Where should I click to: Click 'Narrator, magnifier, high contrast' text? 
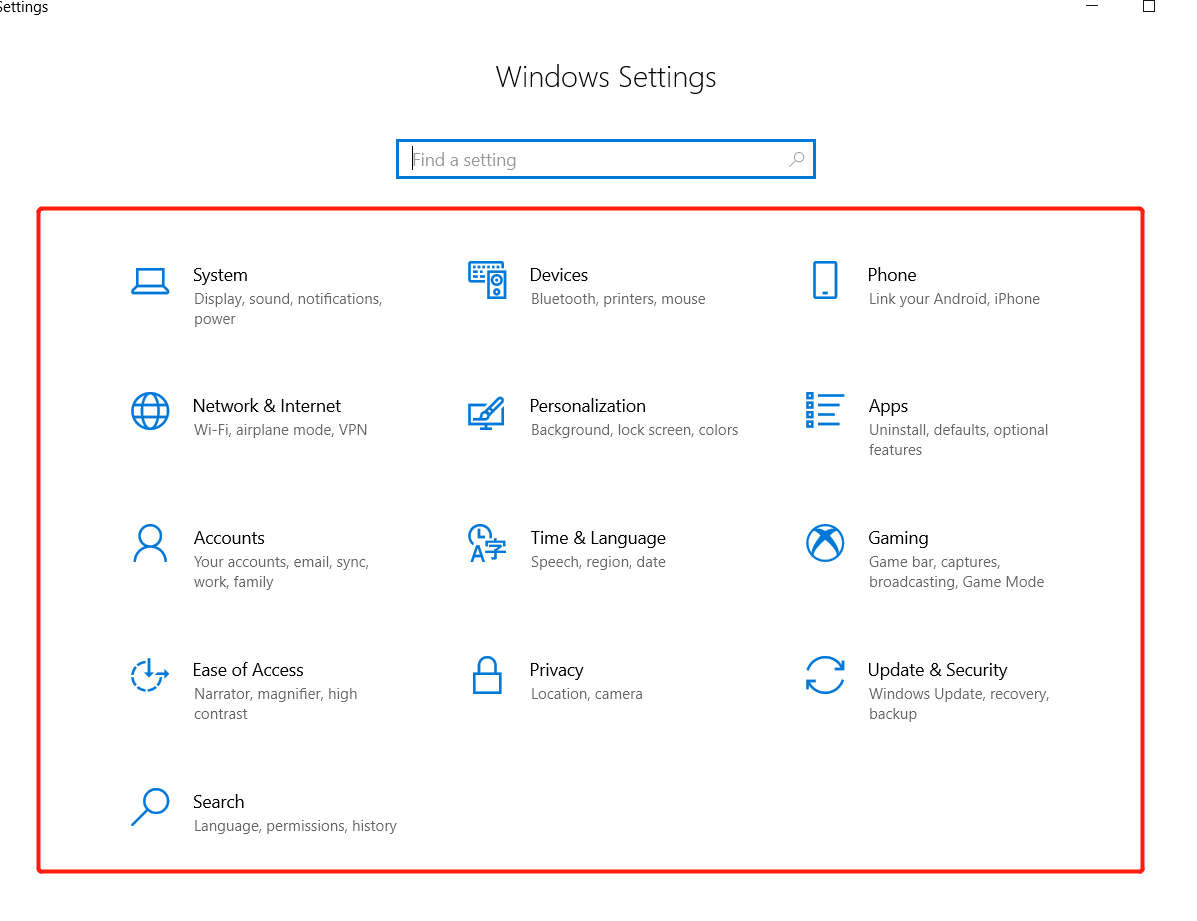coord(275,704)
